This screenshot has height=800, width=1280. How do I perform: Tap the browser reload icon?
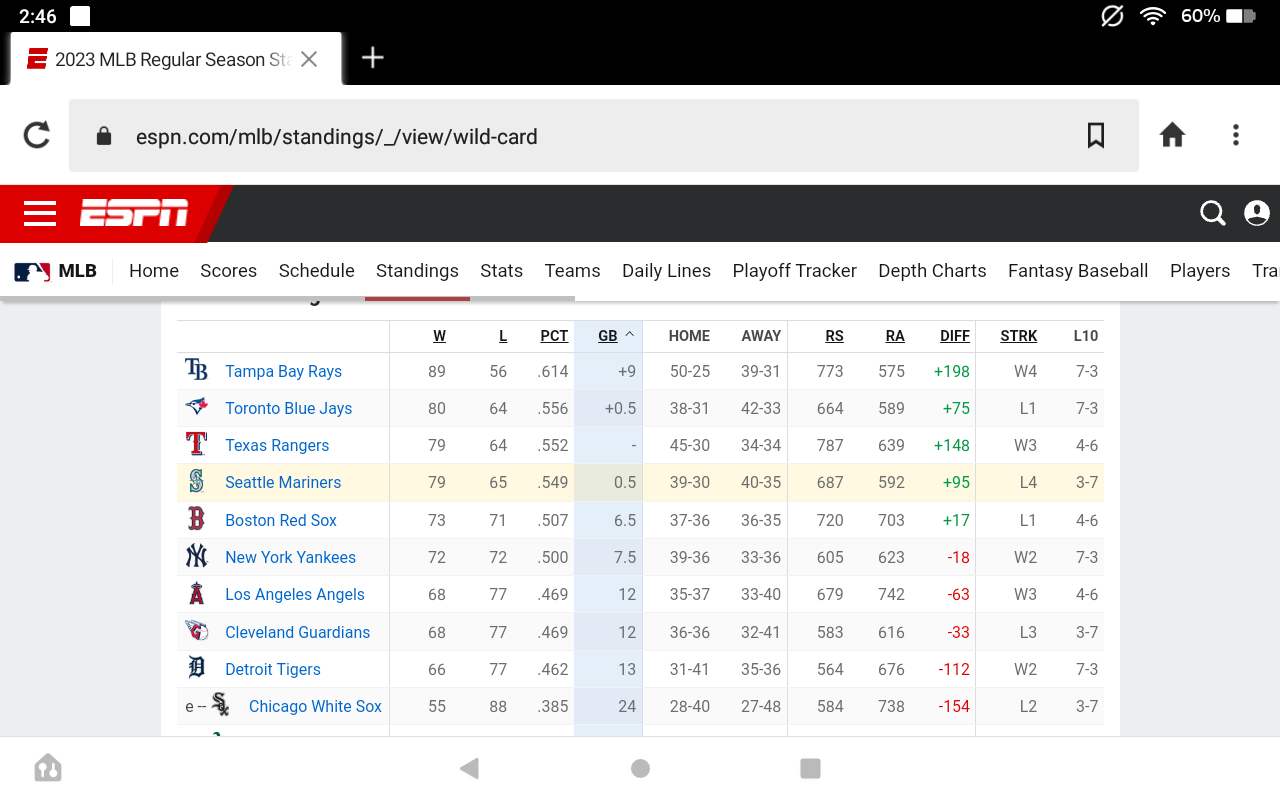point(37,135)
